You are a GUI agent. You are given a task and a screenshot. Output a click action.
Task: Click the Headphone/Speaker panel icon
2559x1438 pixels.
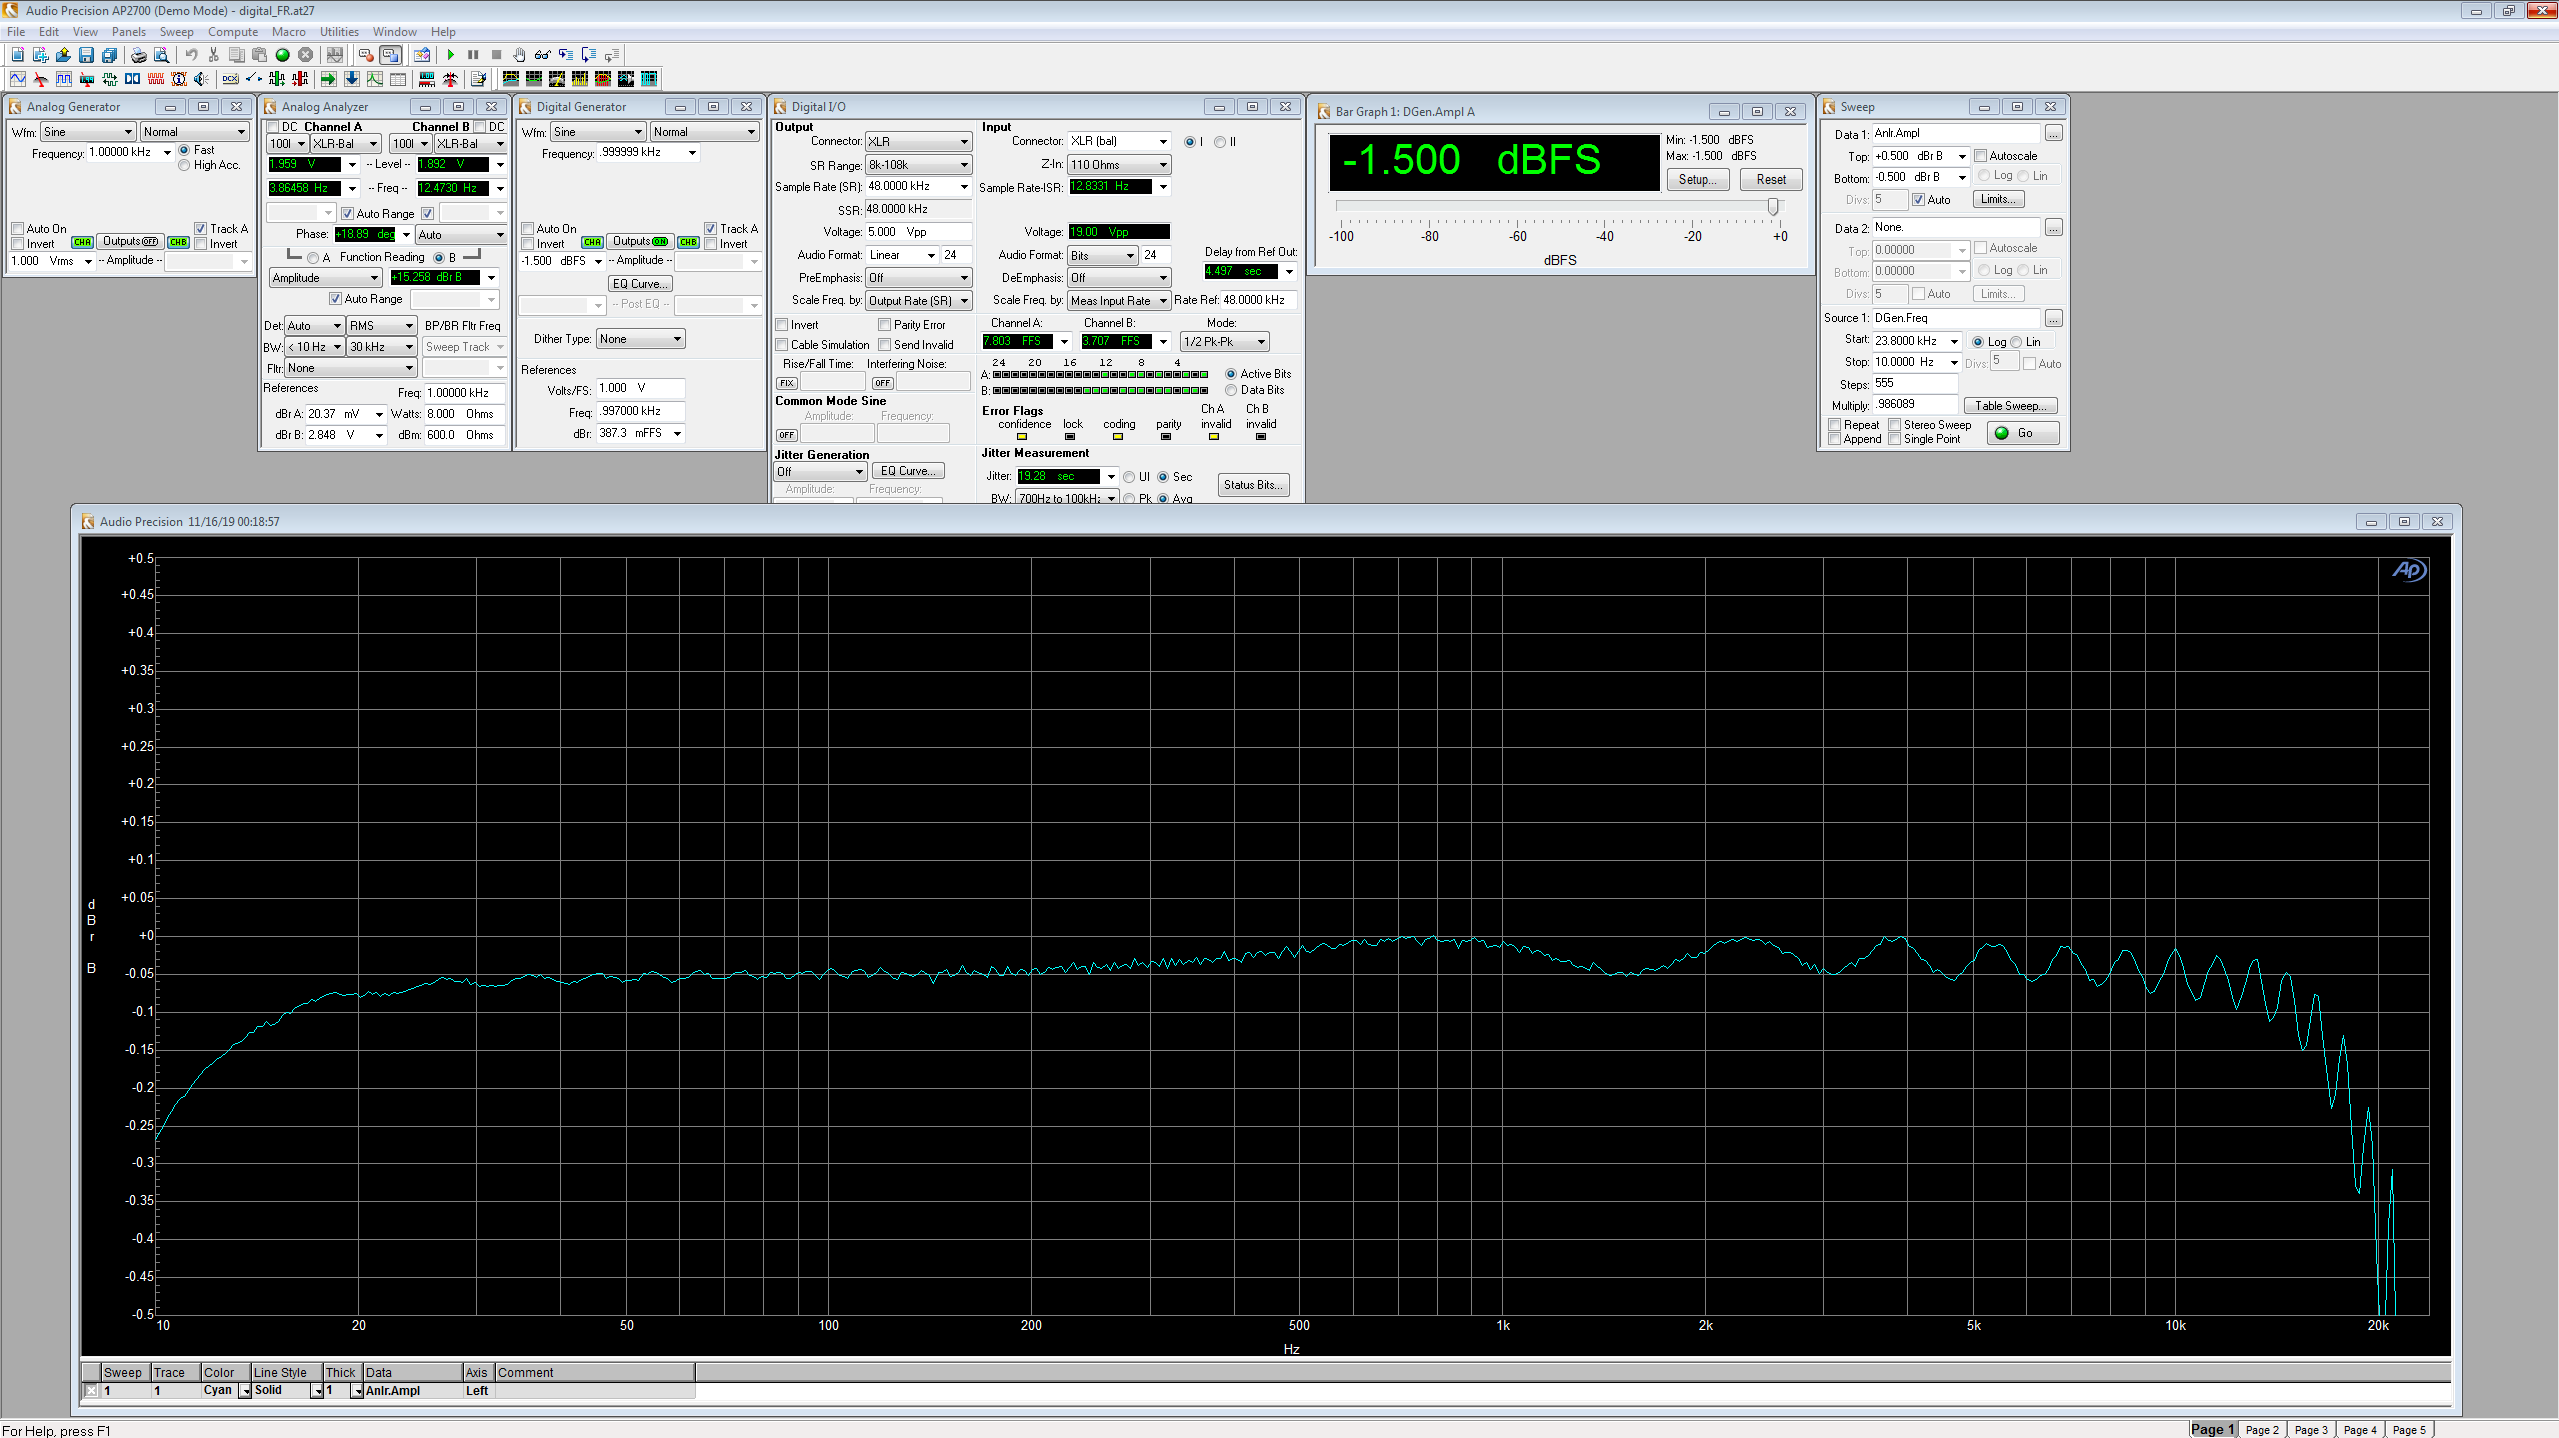click(x=202, y=79)
